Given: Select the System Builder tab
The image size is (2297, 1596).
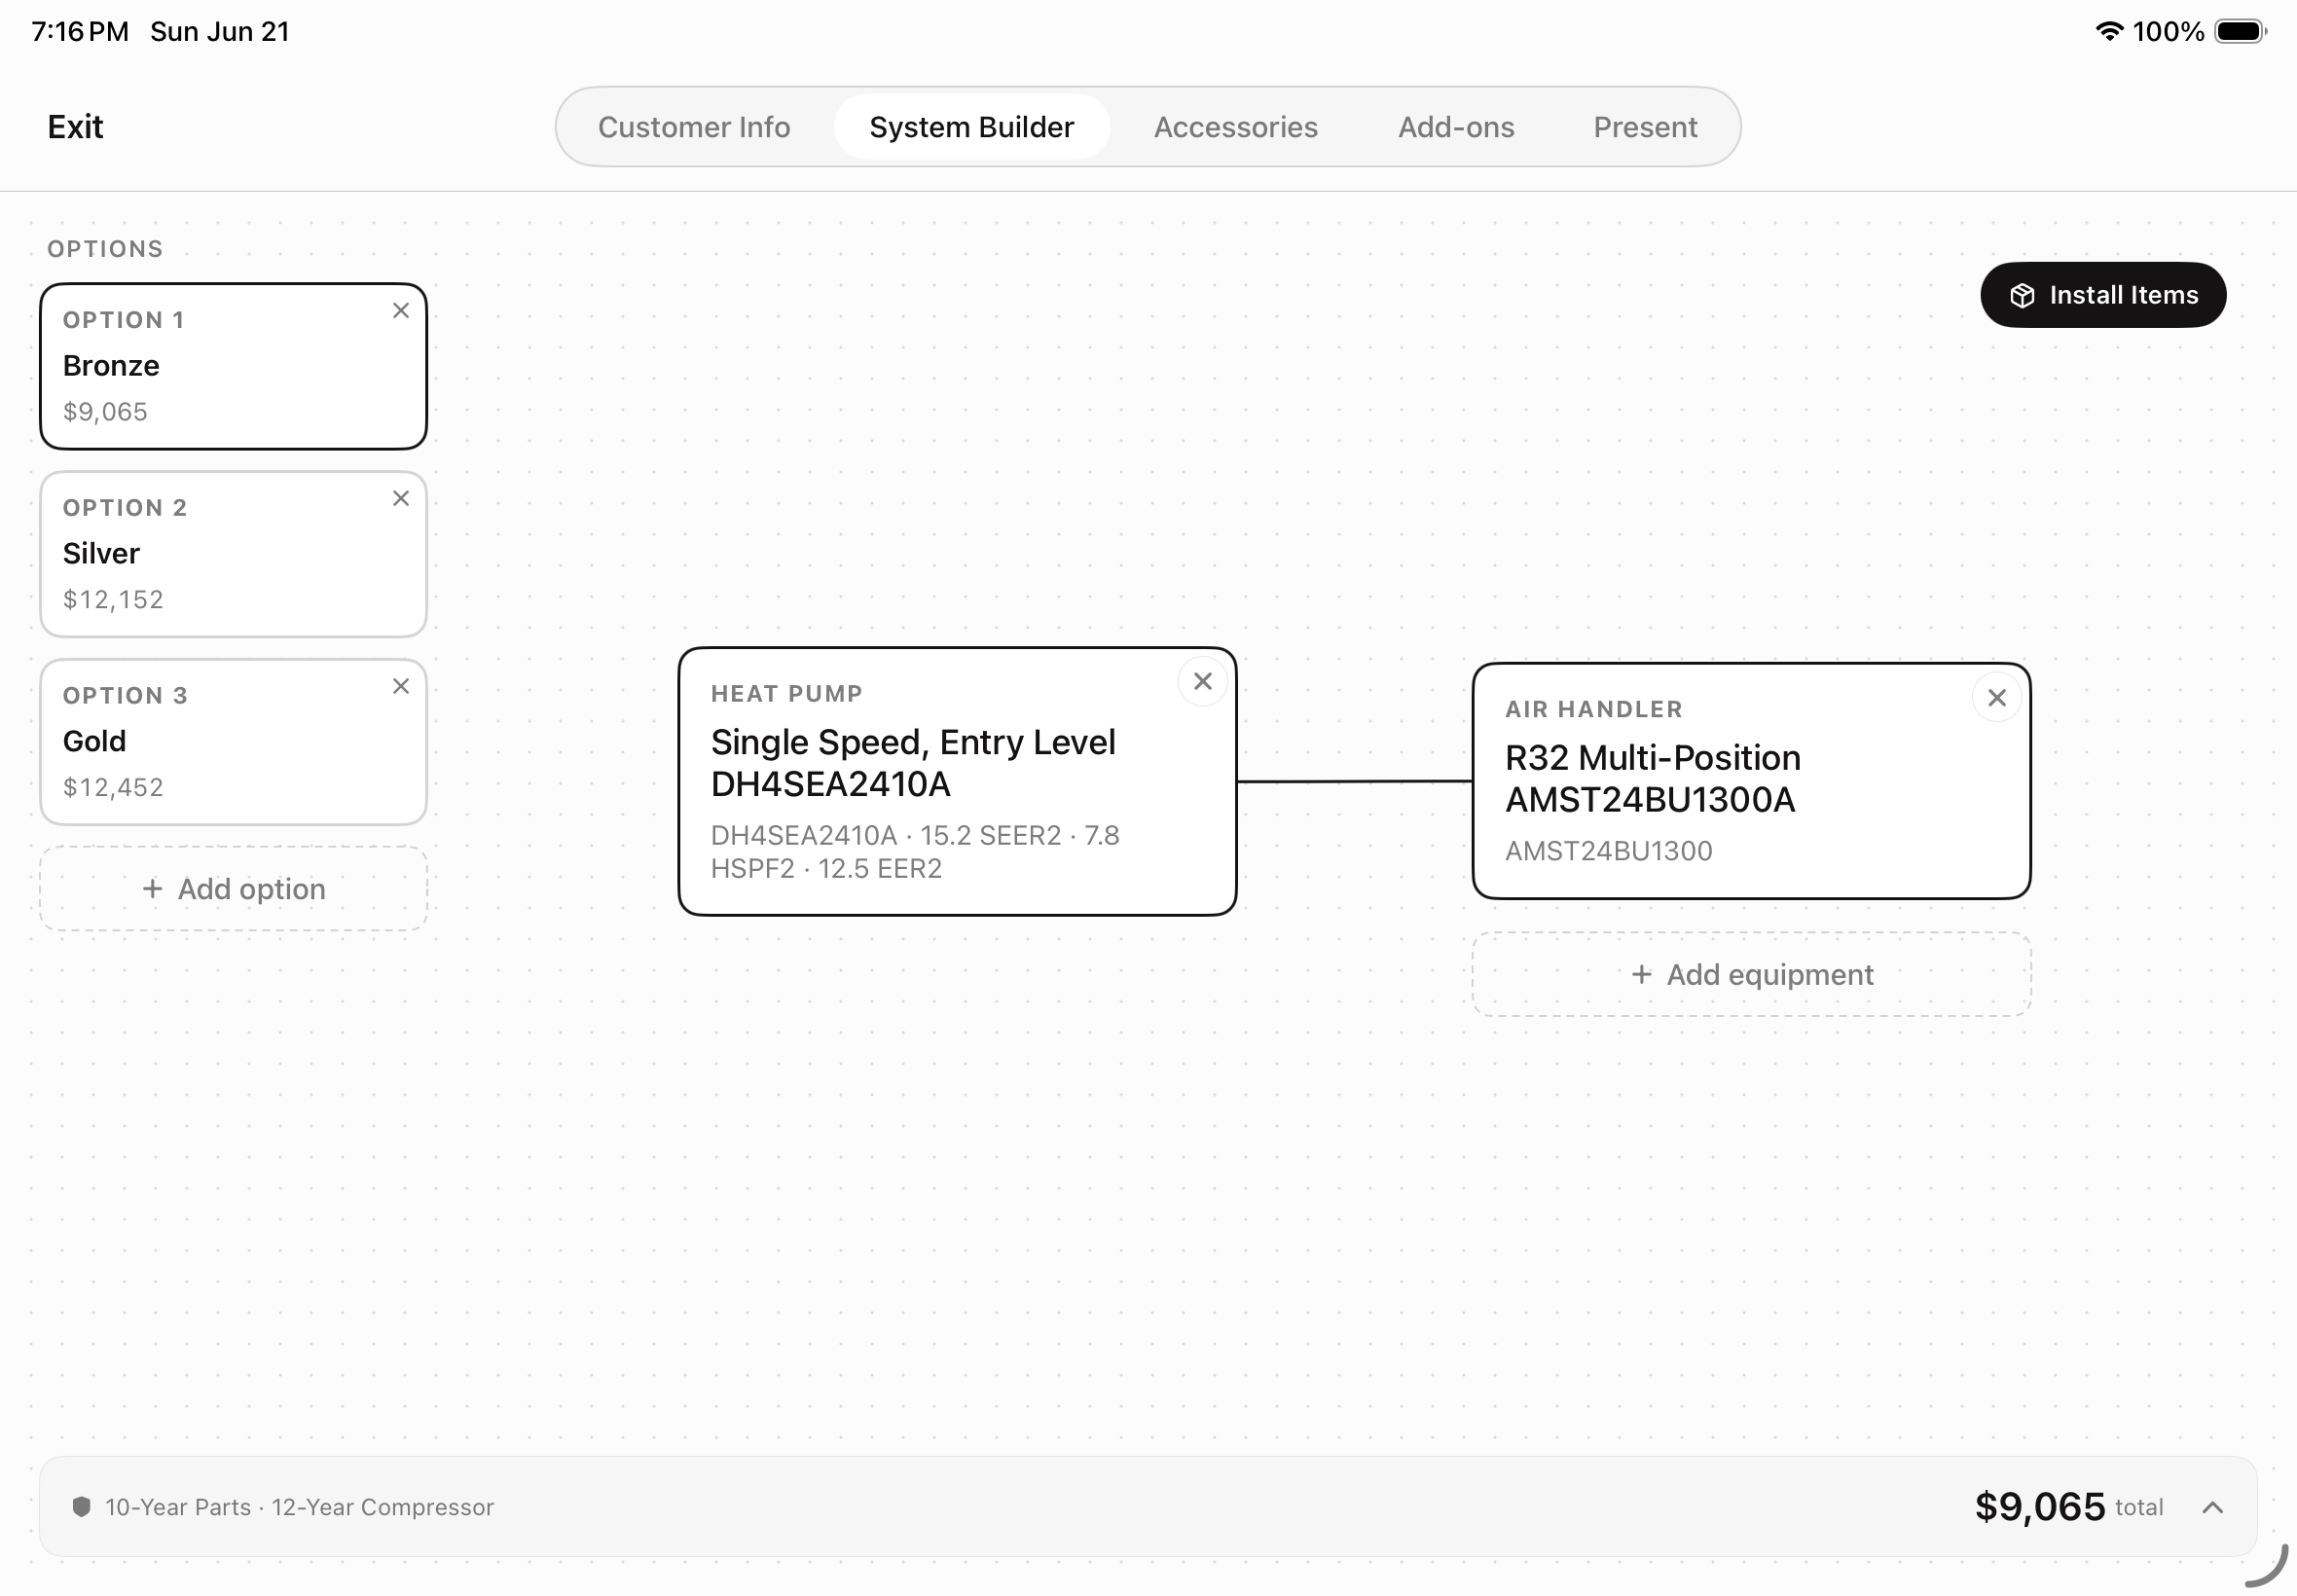Looking at the screenshot, I should 971,127.
